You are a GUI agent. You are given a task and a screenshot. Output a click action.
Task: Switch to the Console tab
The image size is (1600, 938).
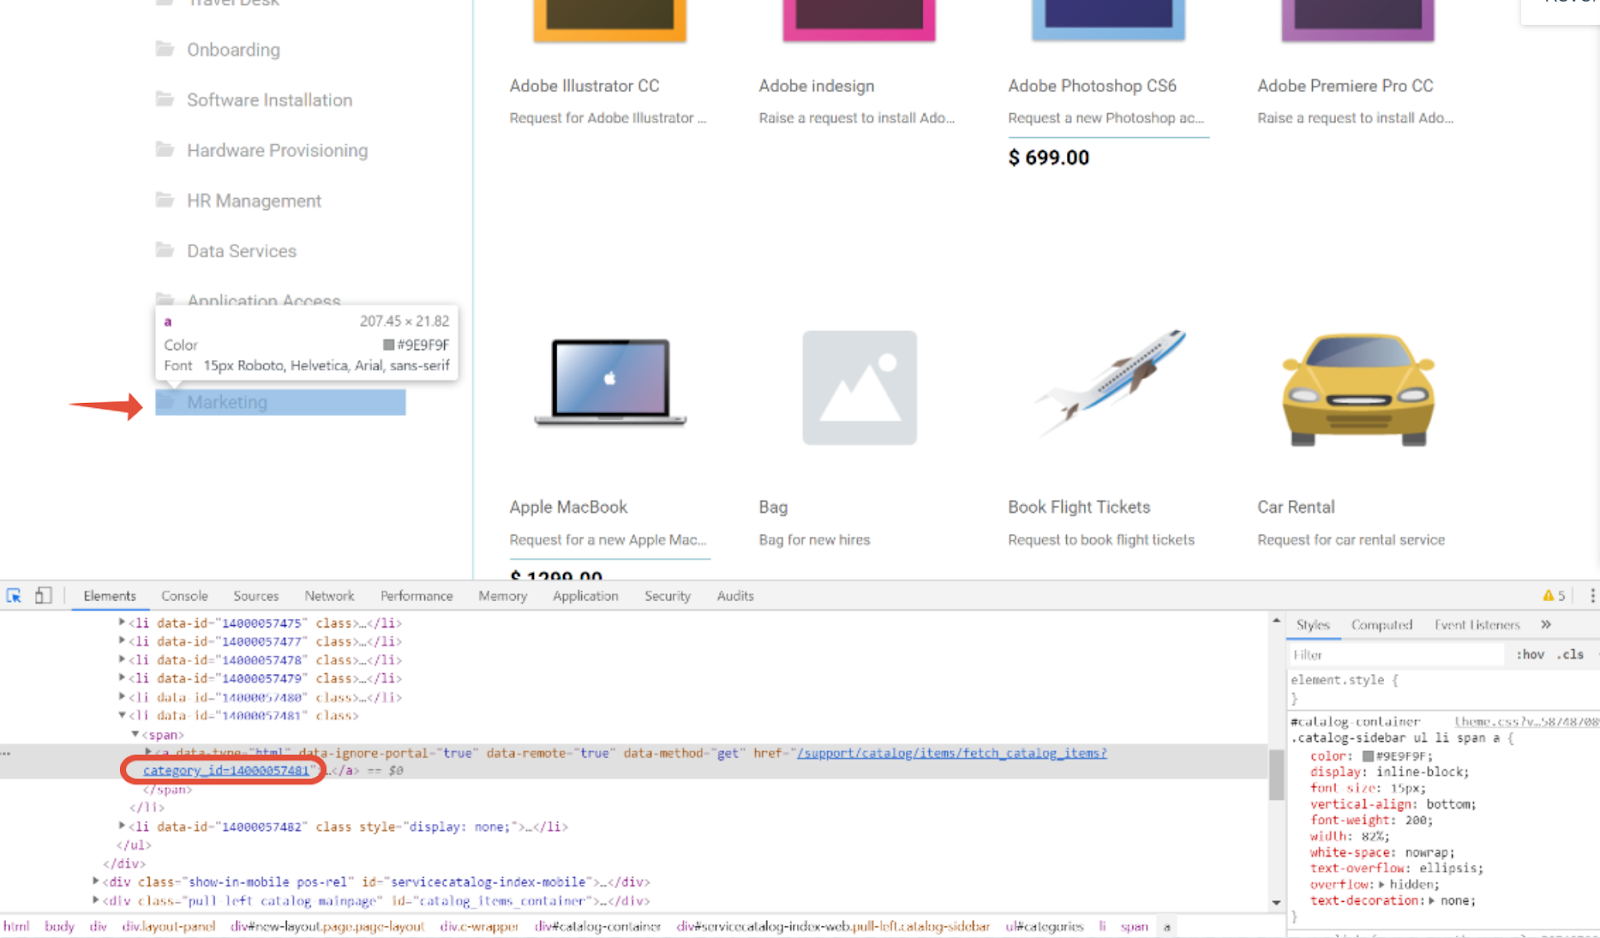pos(185,596)
